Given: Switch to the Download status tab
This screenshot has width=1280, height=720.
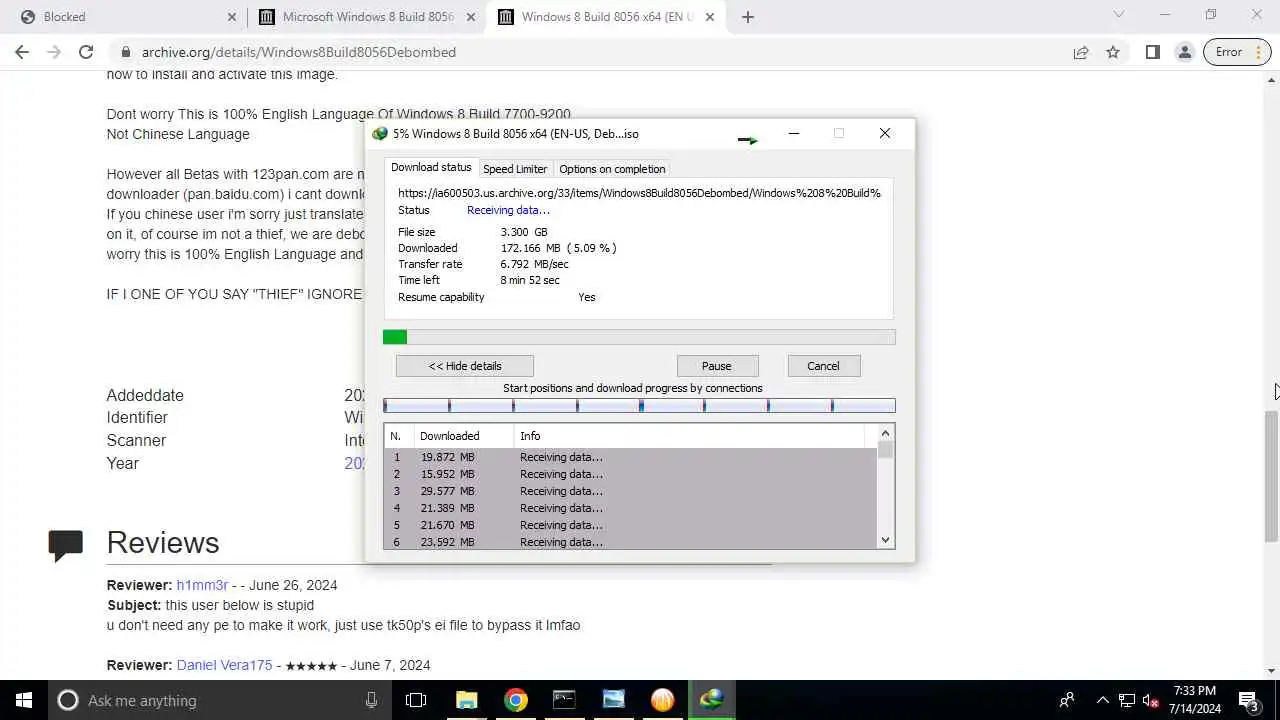Looking at the screenshot, I should [x=431, y=168].
